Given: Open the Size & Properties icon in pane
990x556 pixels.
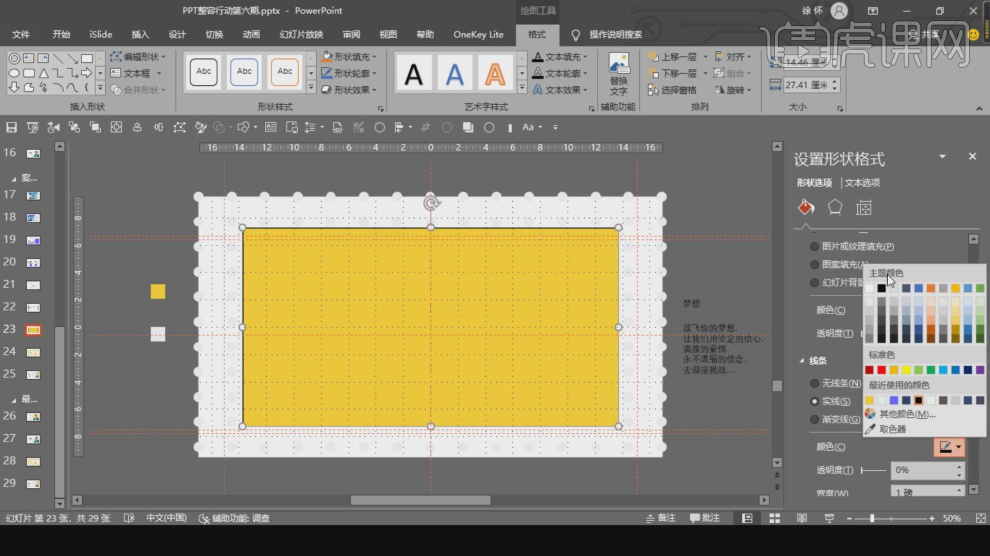Looking at the screenshot, I should pyautogui.click(x=864, y=208).
